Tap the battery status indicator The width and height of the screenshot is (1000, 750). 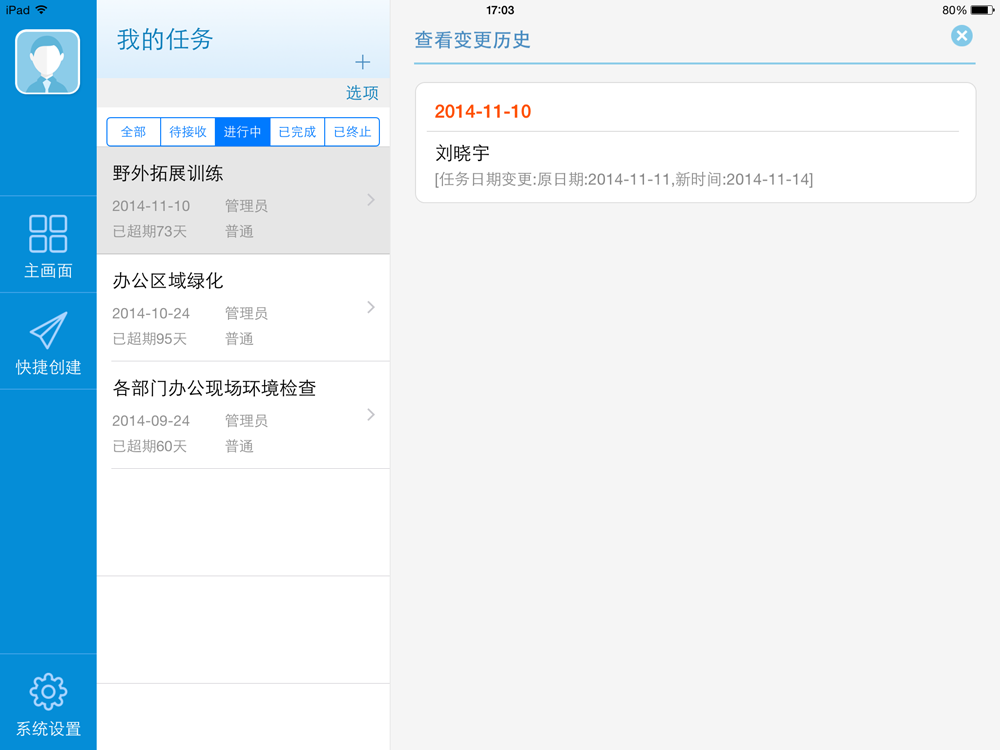tap(982, 10)
